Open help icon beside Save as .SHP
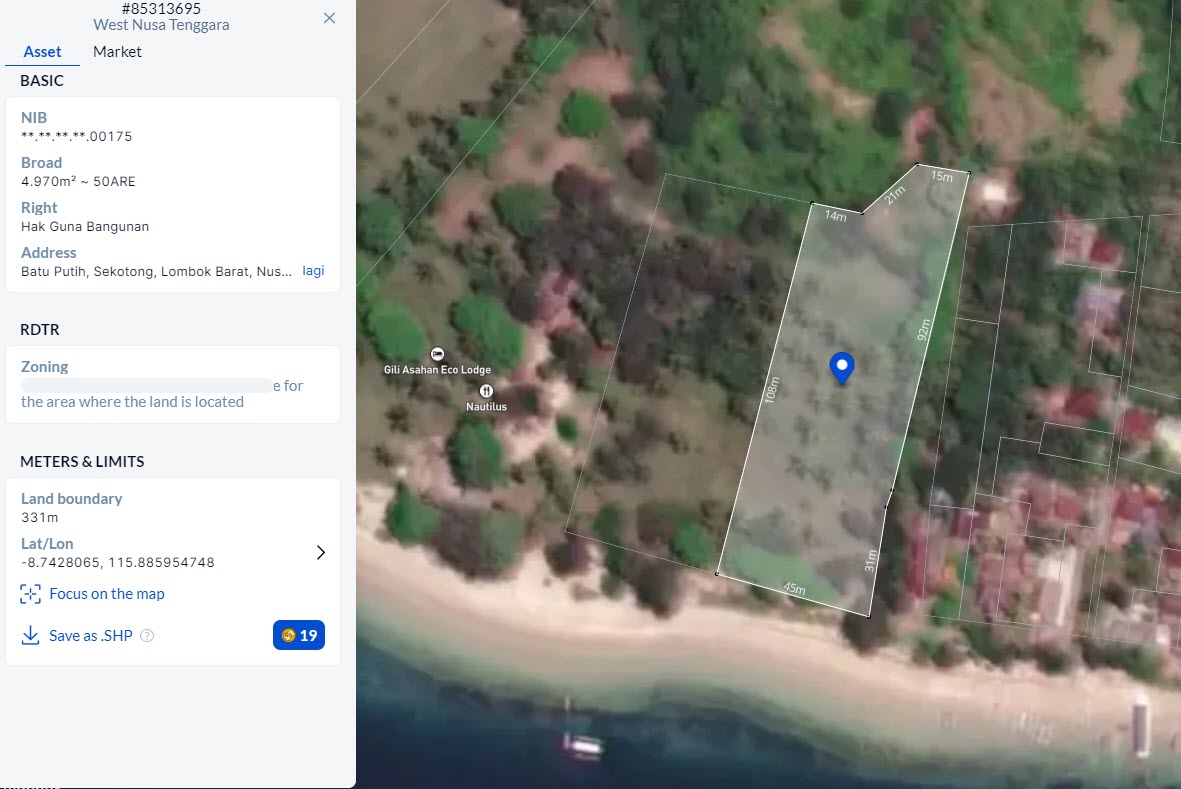Screen dimensions: 1181x789 pos(147,636)
